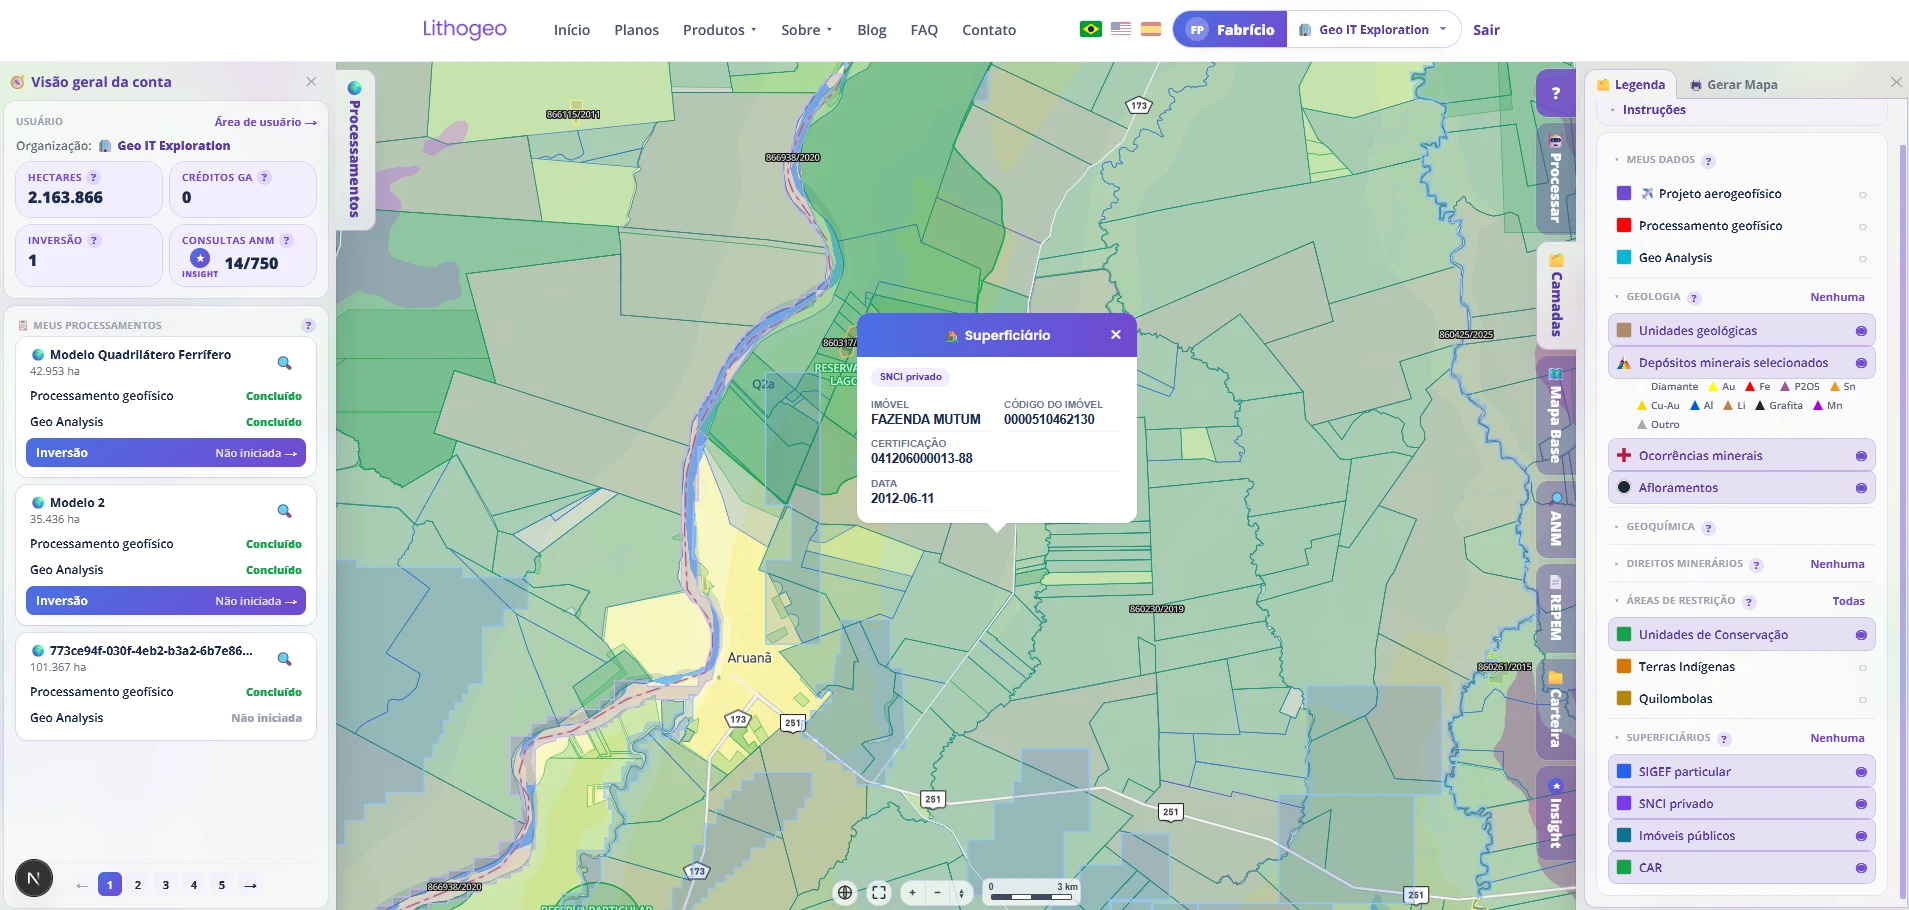Switch language to the Spanish flag

(x=1151, y=29)
